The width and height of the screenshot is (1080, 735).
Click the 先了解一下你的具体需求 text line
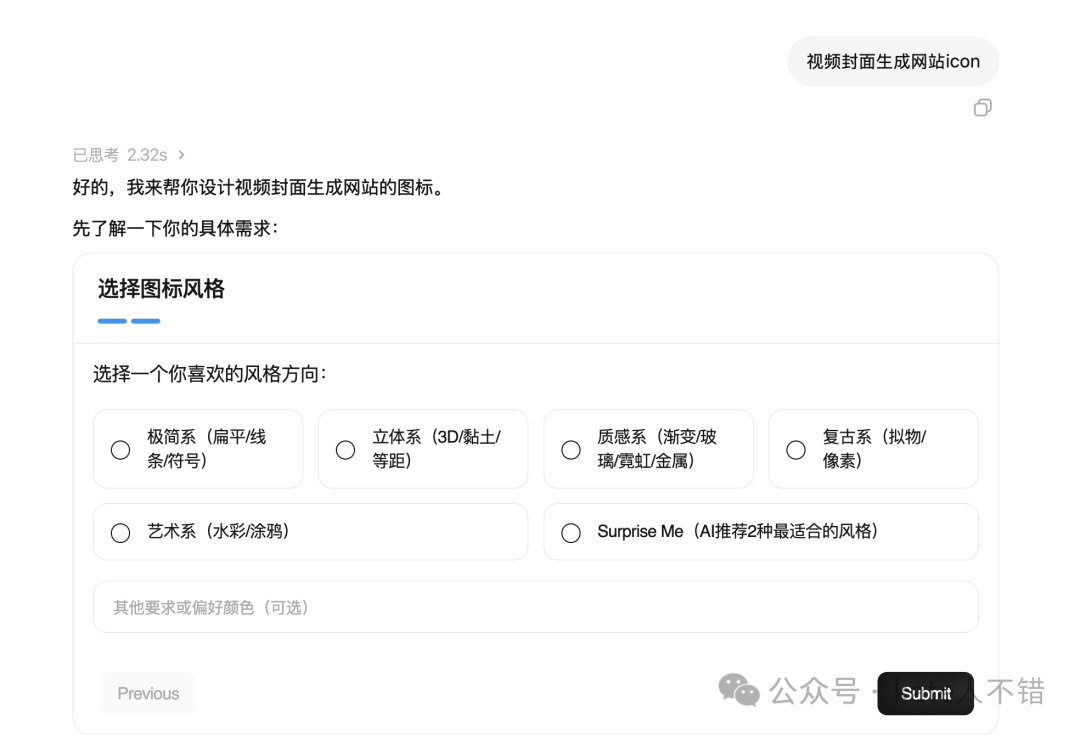(x=175, y=228)
